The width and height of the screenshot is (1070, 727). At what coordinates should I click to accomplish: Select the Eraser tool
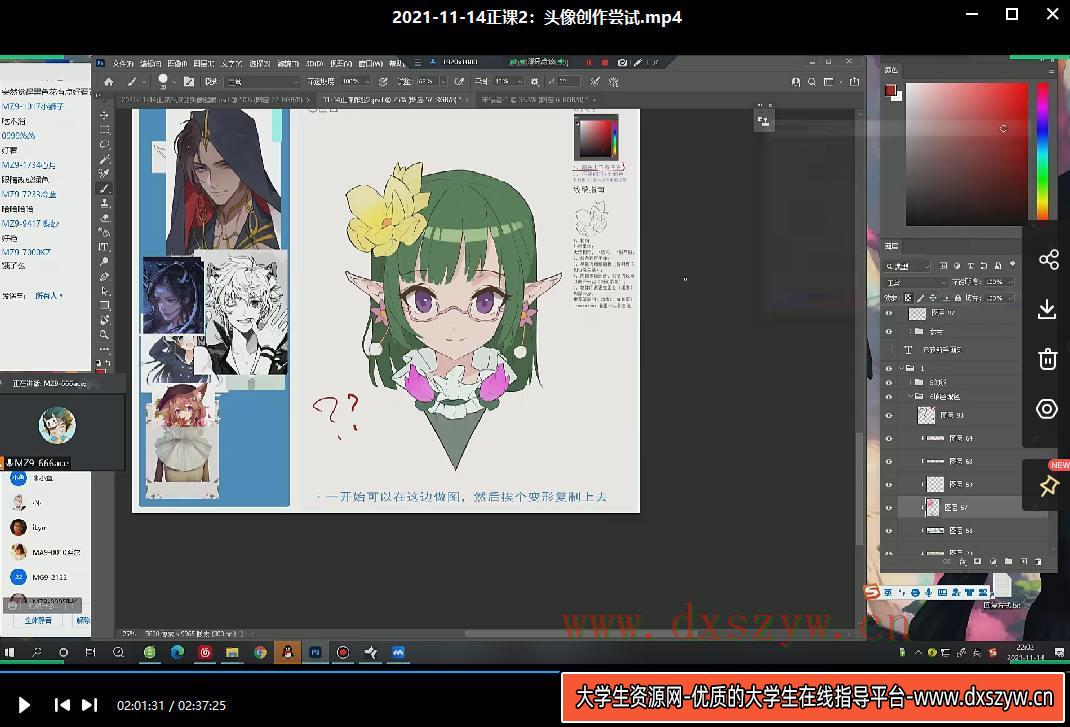click(x=104, y=218)
